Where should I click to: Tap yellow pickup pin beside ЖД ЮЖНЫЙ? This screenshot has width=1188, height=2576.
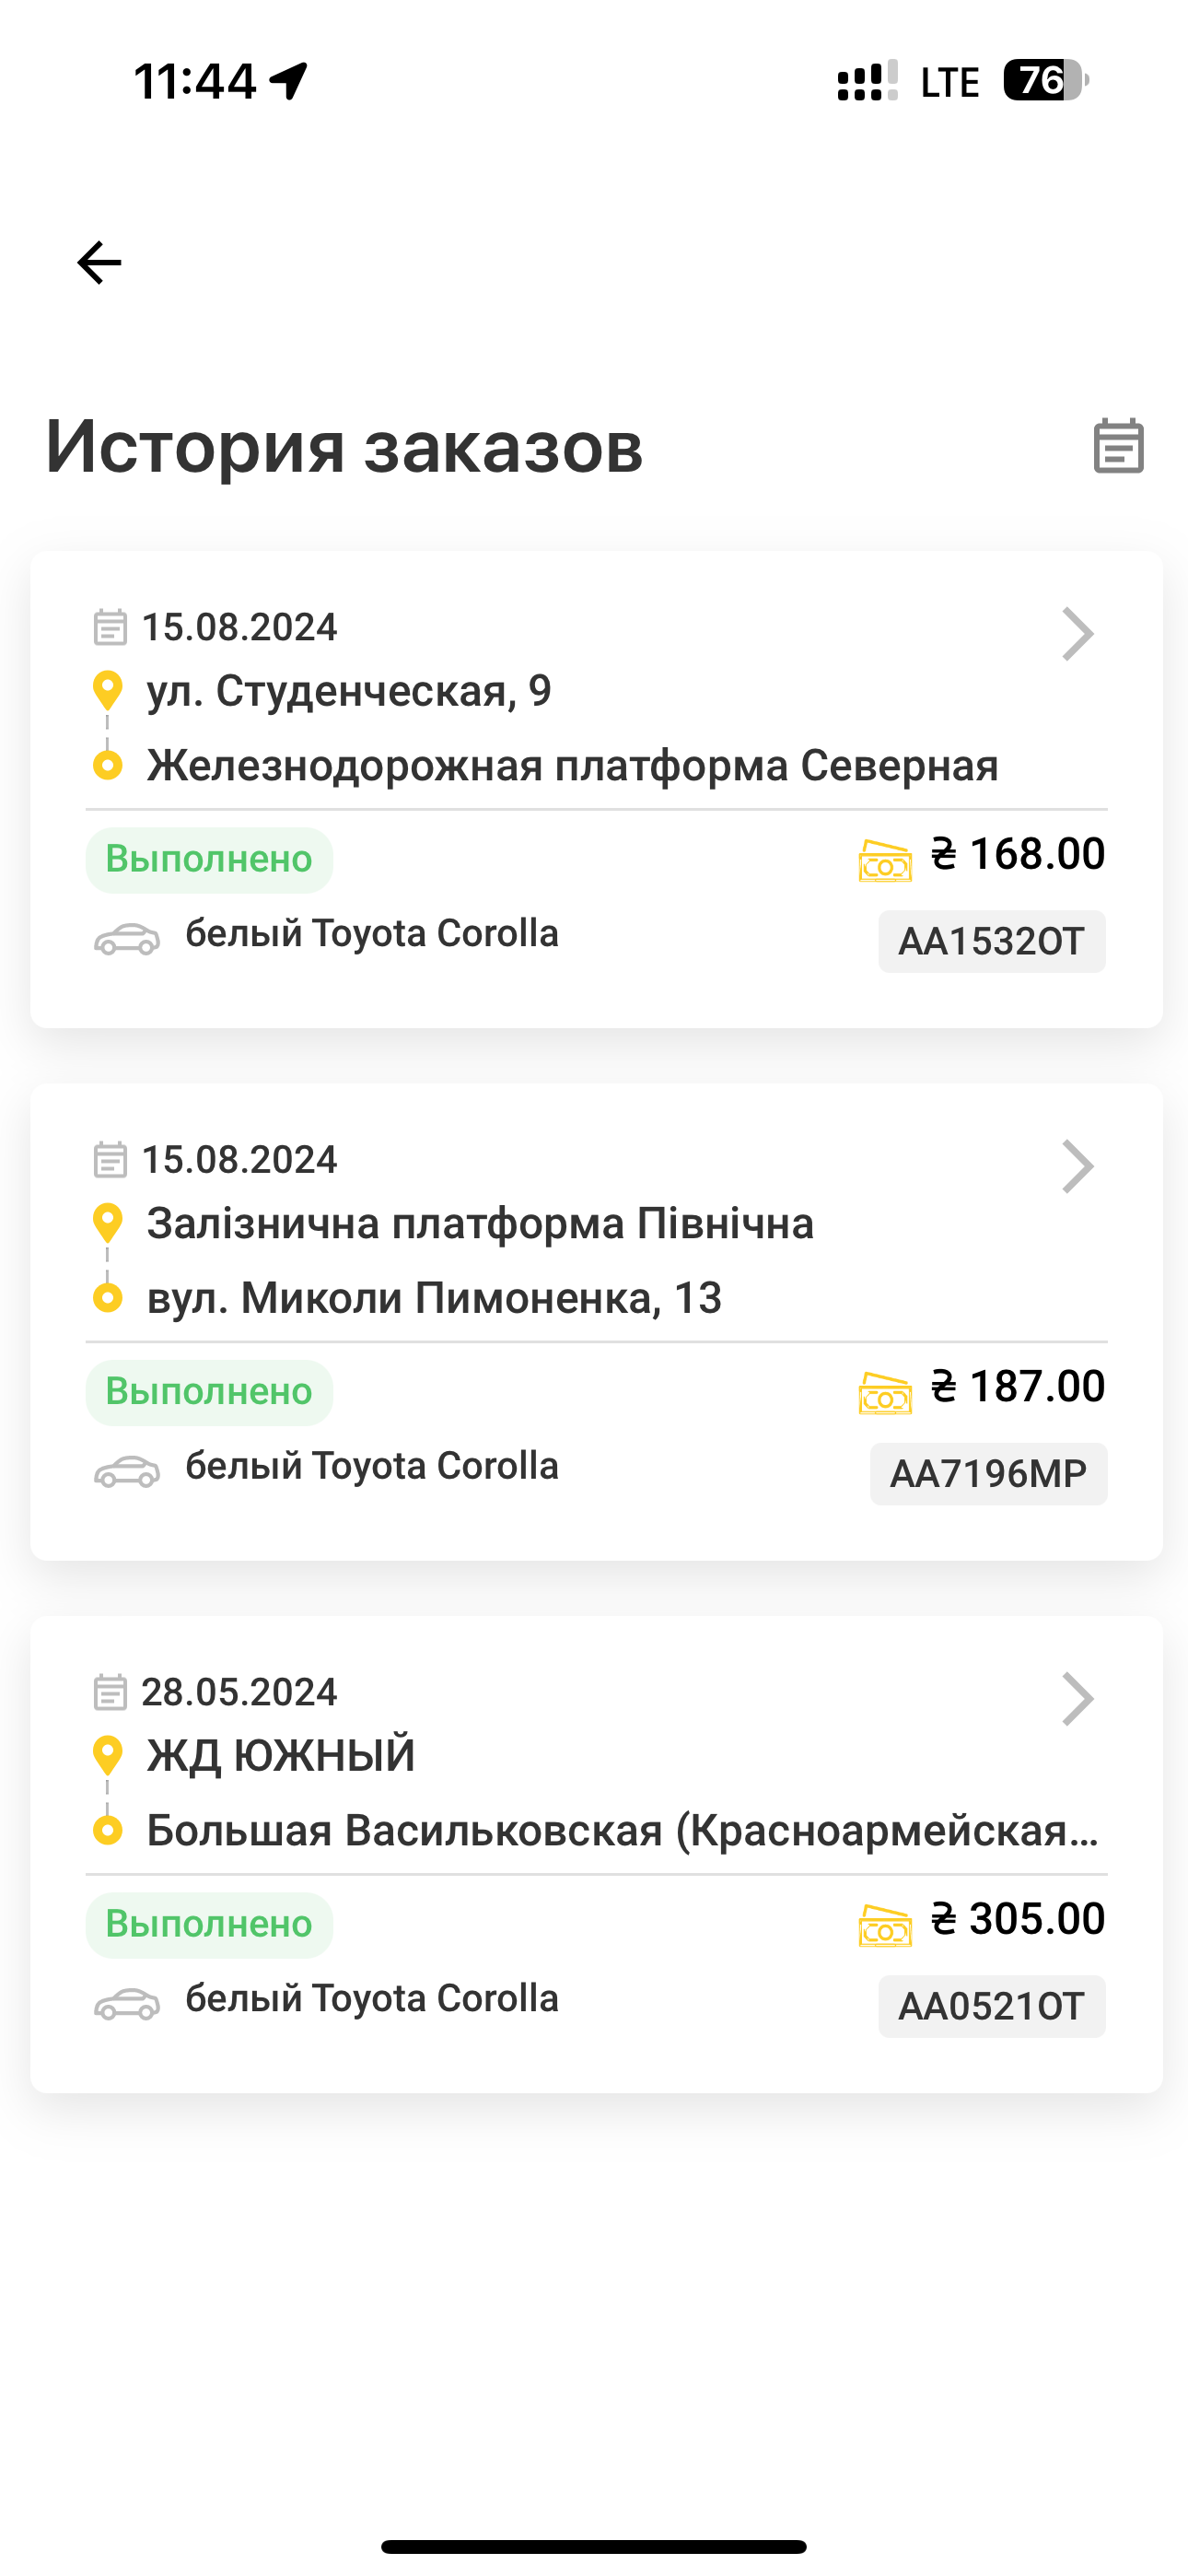107,1755
